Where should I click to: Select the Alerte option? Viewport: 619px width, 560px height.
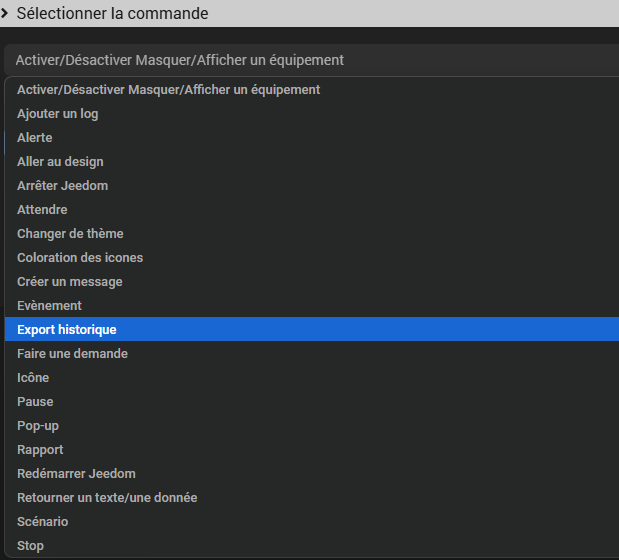(312, 138)
